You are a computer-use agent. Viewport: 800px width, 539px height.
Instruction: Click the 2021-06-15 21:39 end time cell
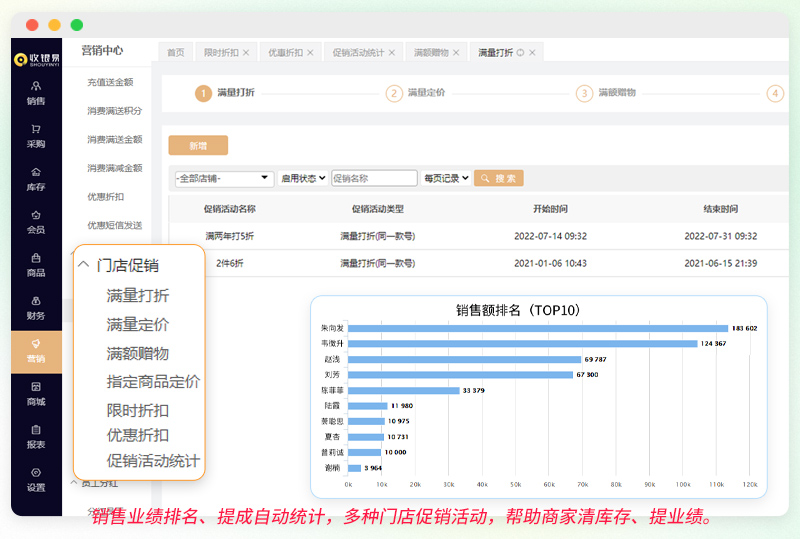pyautogui.click(x=720, y=263)
